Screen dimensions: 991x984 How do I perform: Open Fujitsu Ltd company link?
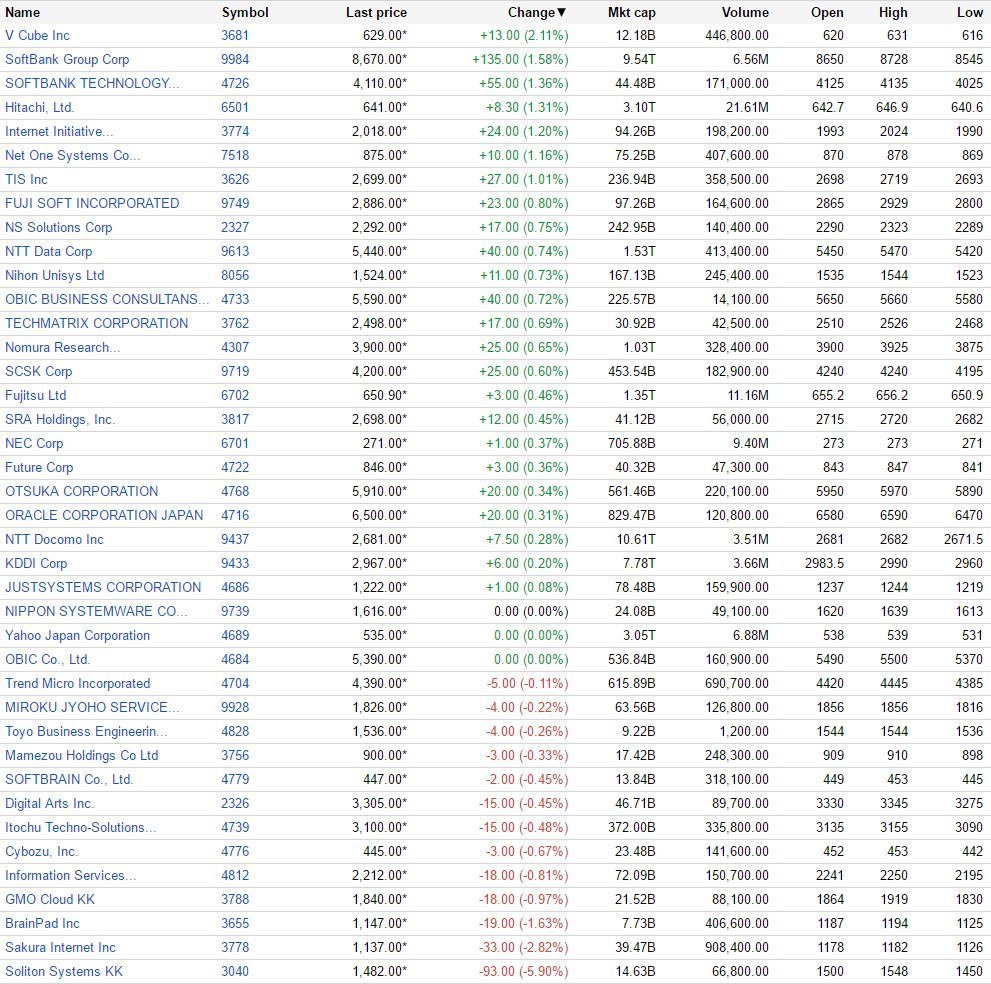click(x=35, y=396)
